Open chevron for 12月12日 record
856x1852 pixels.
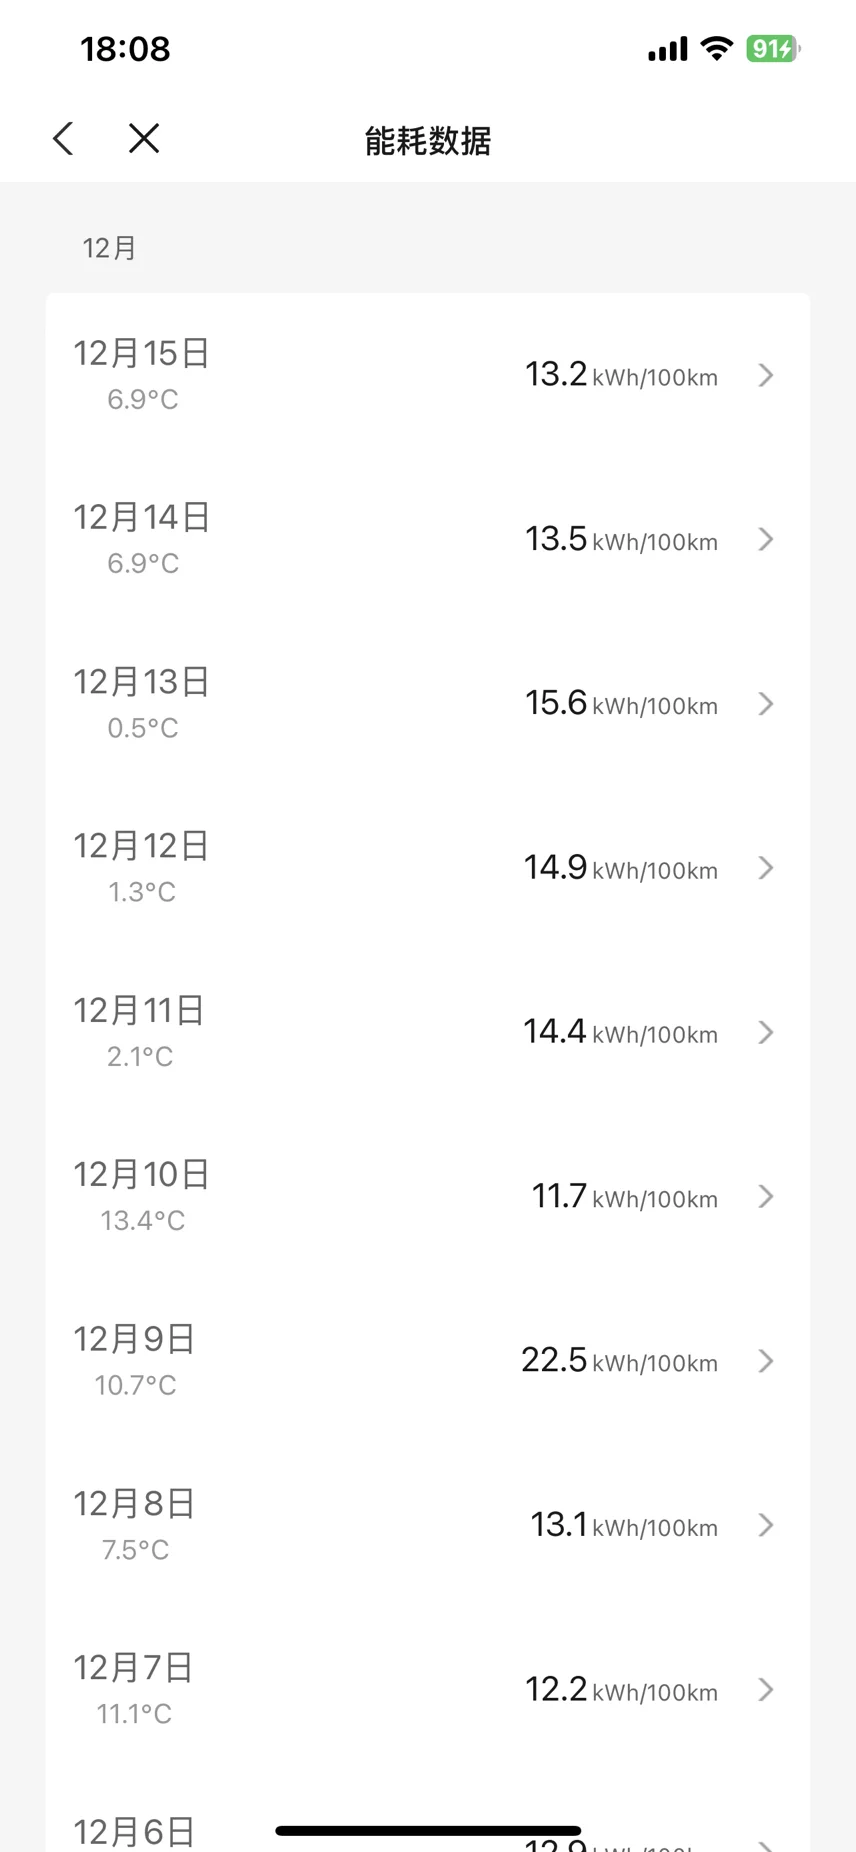pos(766,868)
